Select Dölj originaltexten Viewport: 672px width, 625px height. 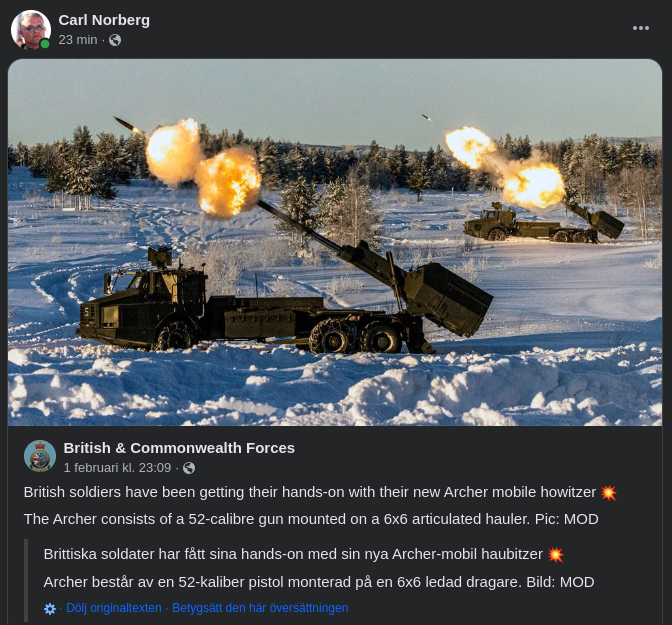point(114,608)
